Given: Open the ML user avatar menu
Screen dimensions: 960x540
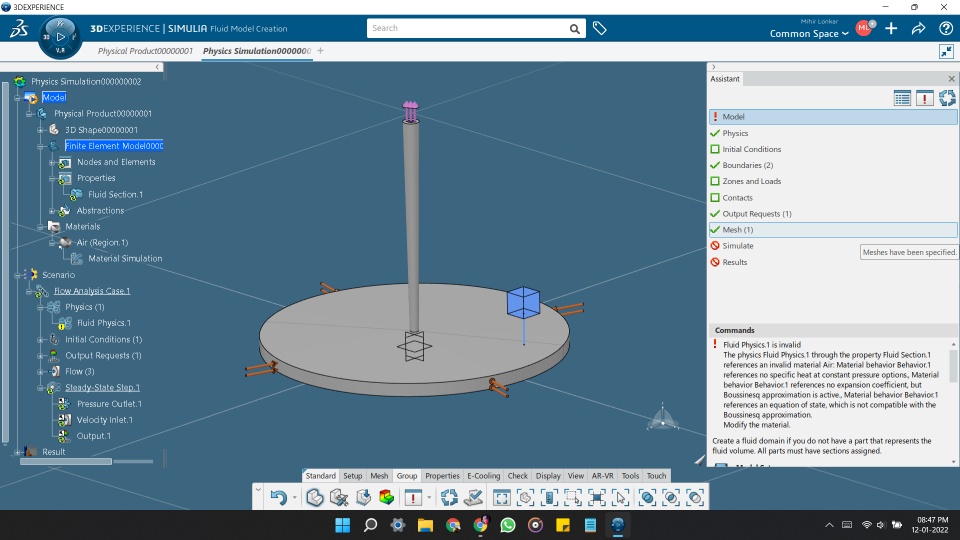Looking at the screenshot, I should click(x=864, y=28).
